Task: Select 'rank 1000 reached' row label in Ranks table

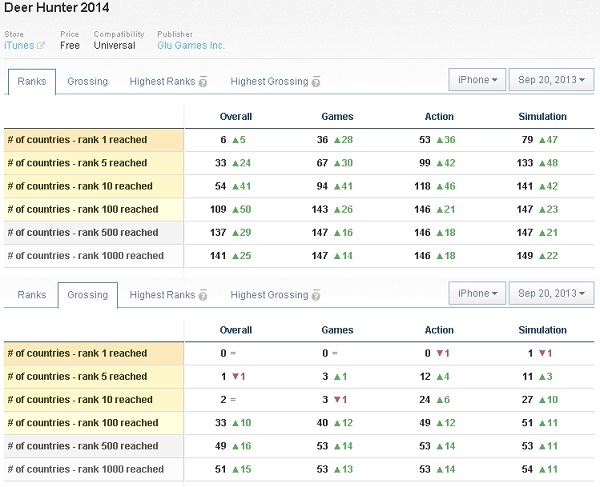Action: 94,256
